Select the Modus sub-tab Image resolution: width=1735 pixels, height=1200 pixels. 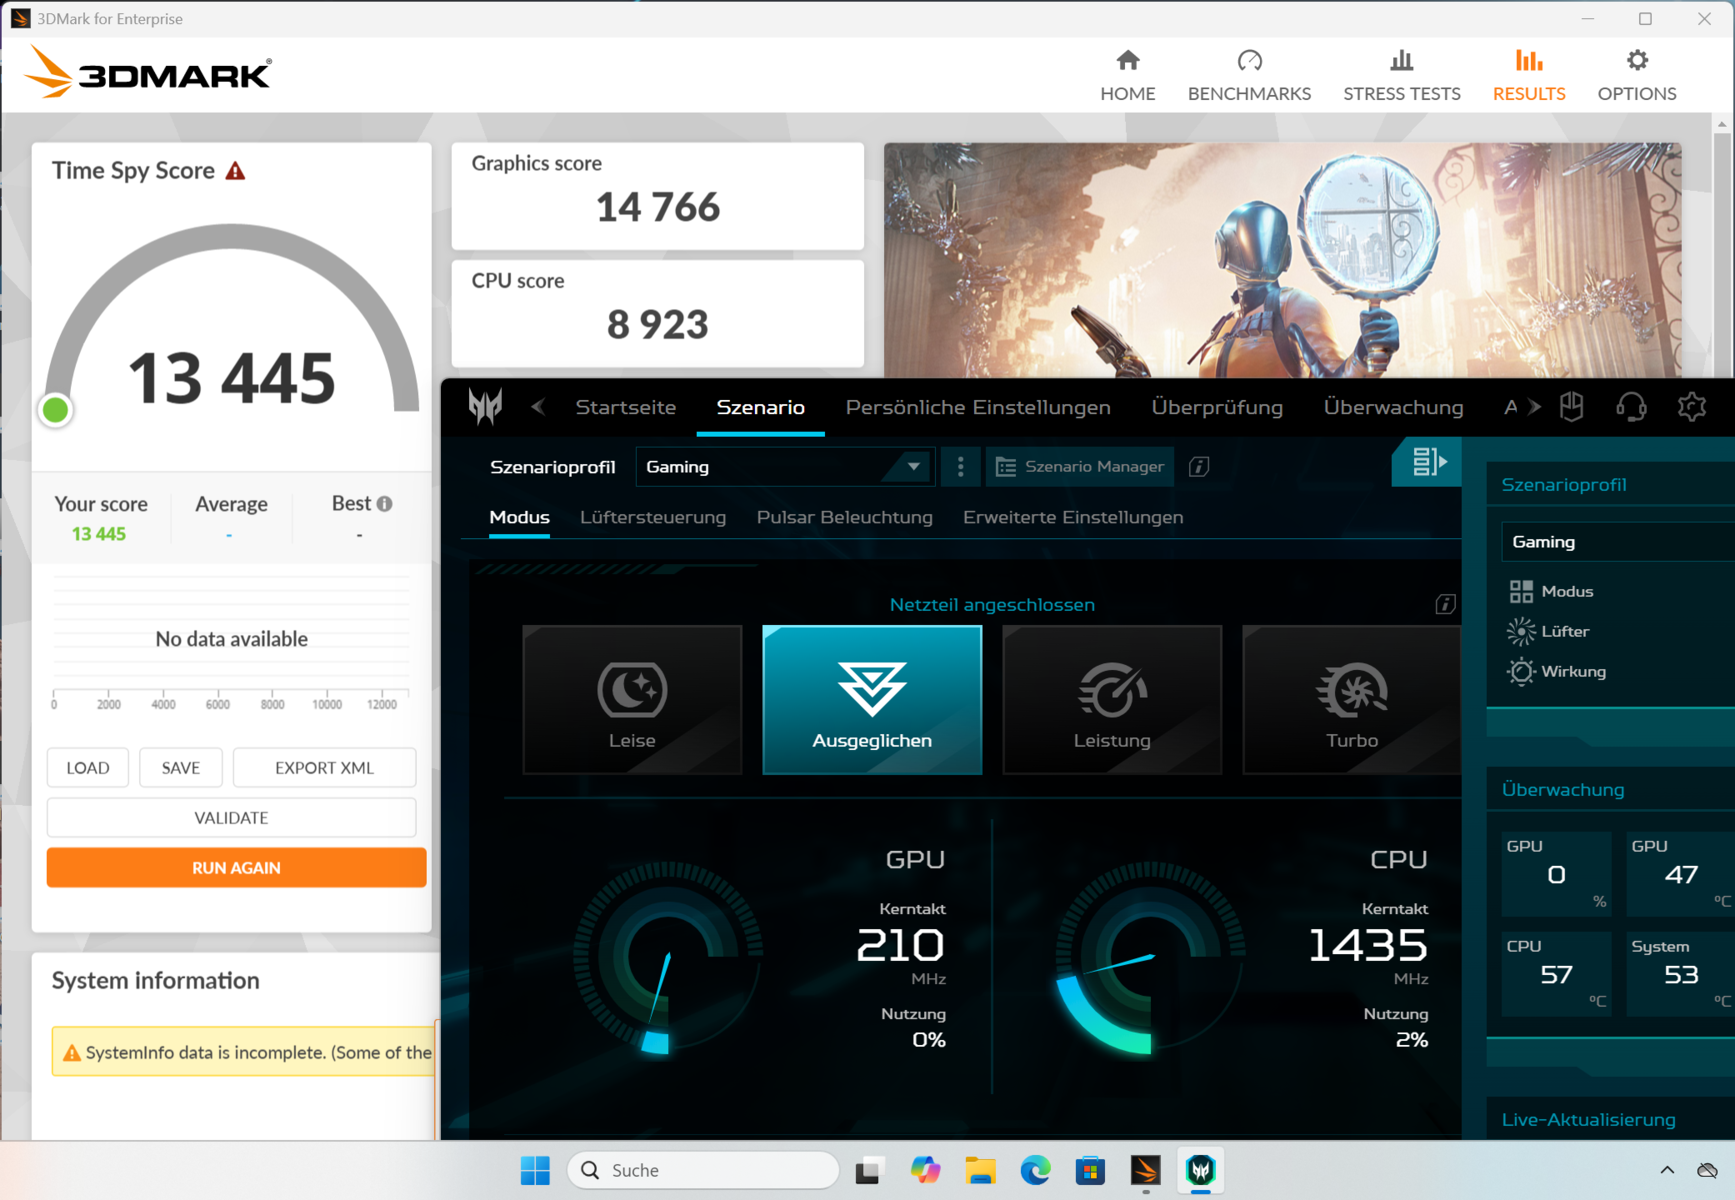coord(519,517)
